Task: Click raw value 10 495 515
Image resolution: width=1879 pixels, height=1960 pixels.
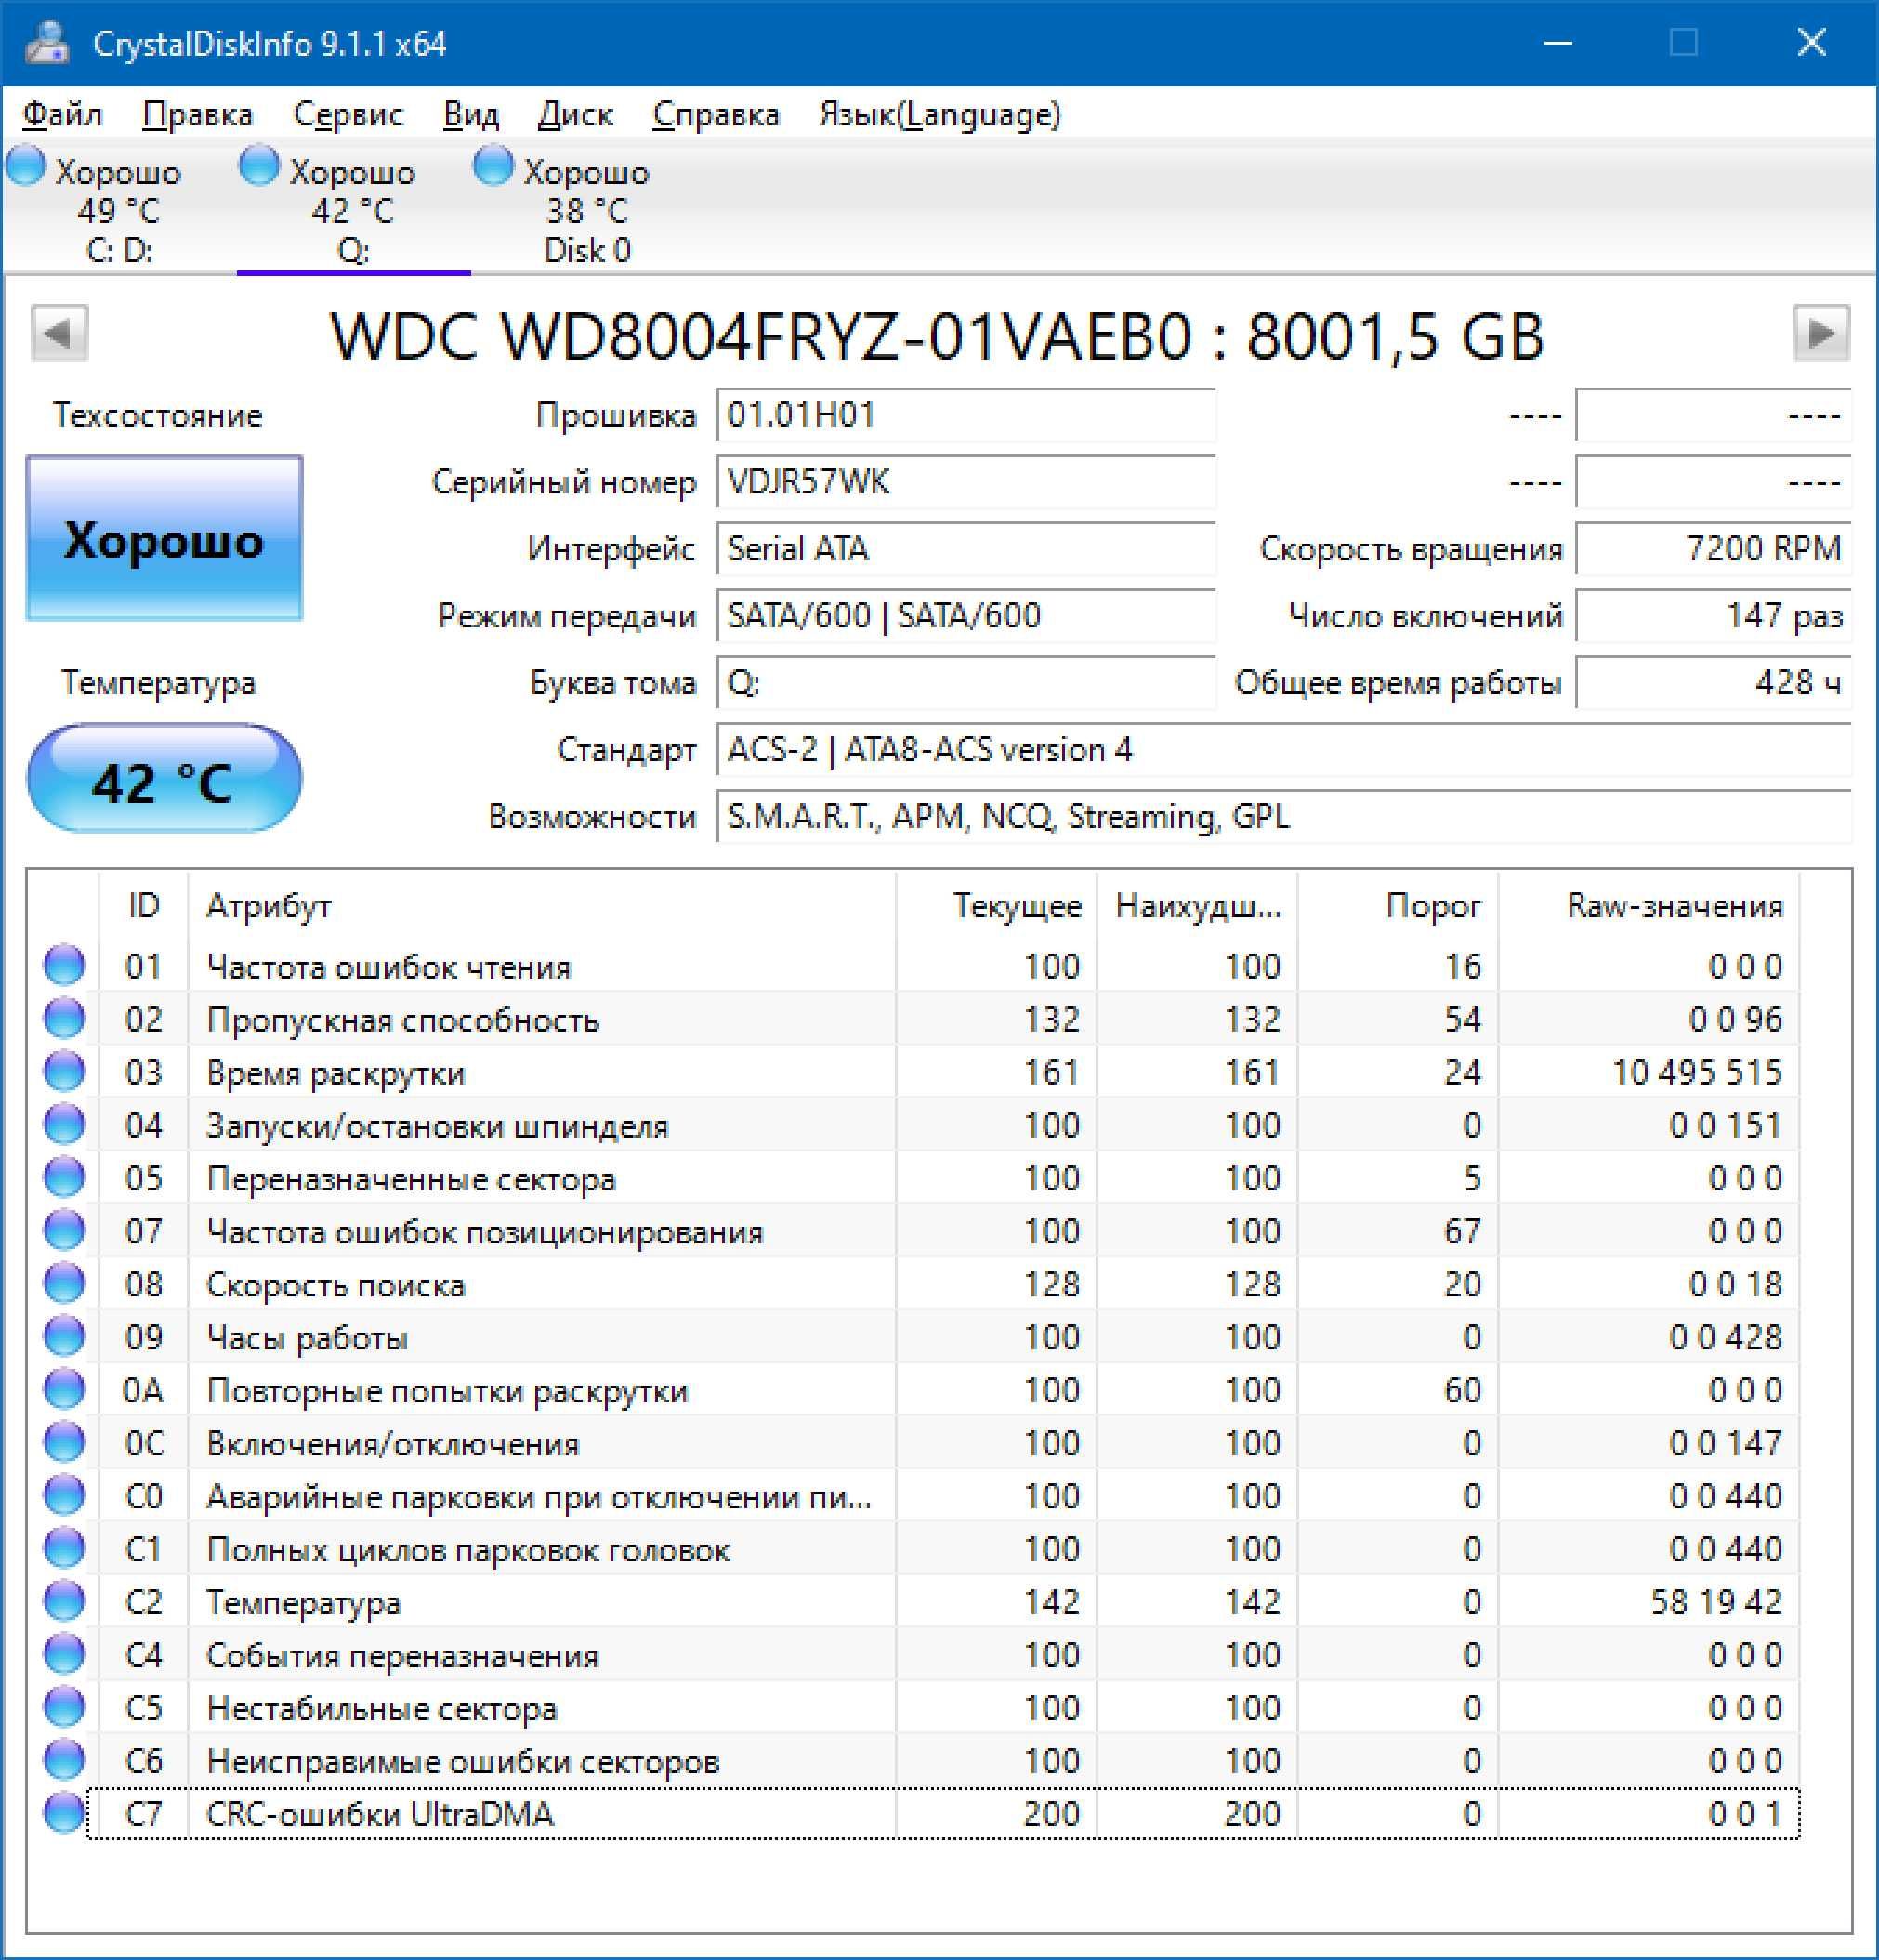Action: (x=1697, y=1072)
